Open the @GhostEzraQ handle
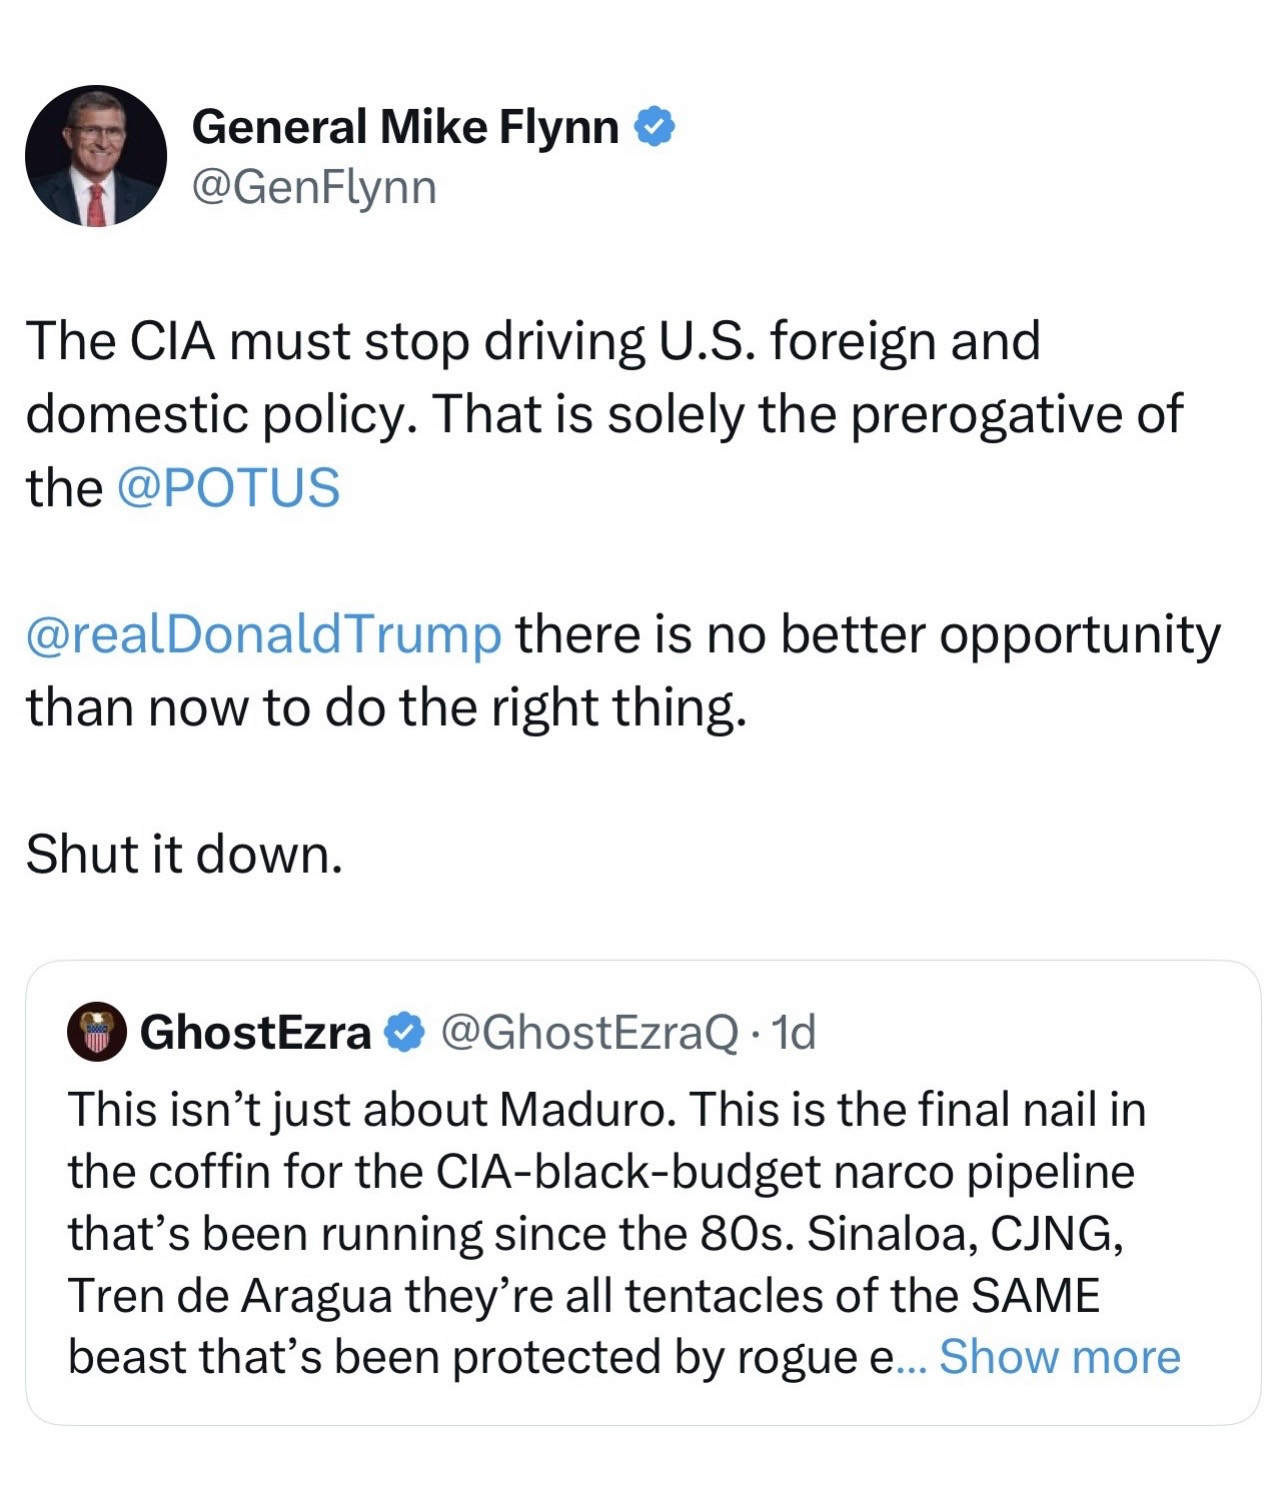 click(x=590, y=1032)
